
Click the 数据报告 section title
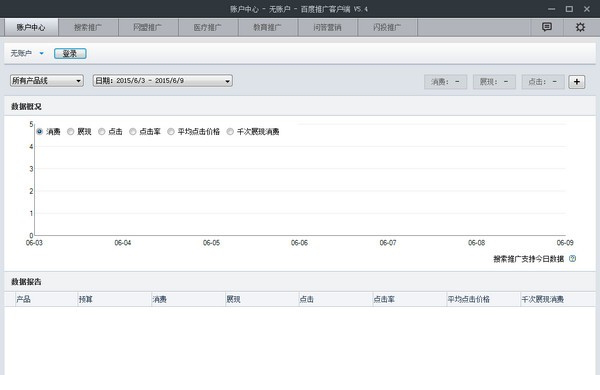click(x=26, y=282)
